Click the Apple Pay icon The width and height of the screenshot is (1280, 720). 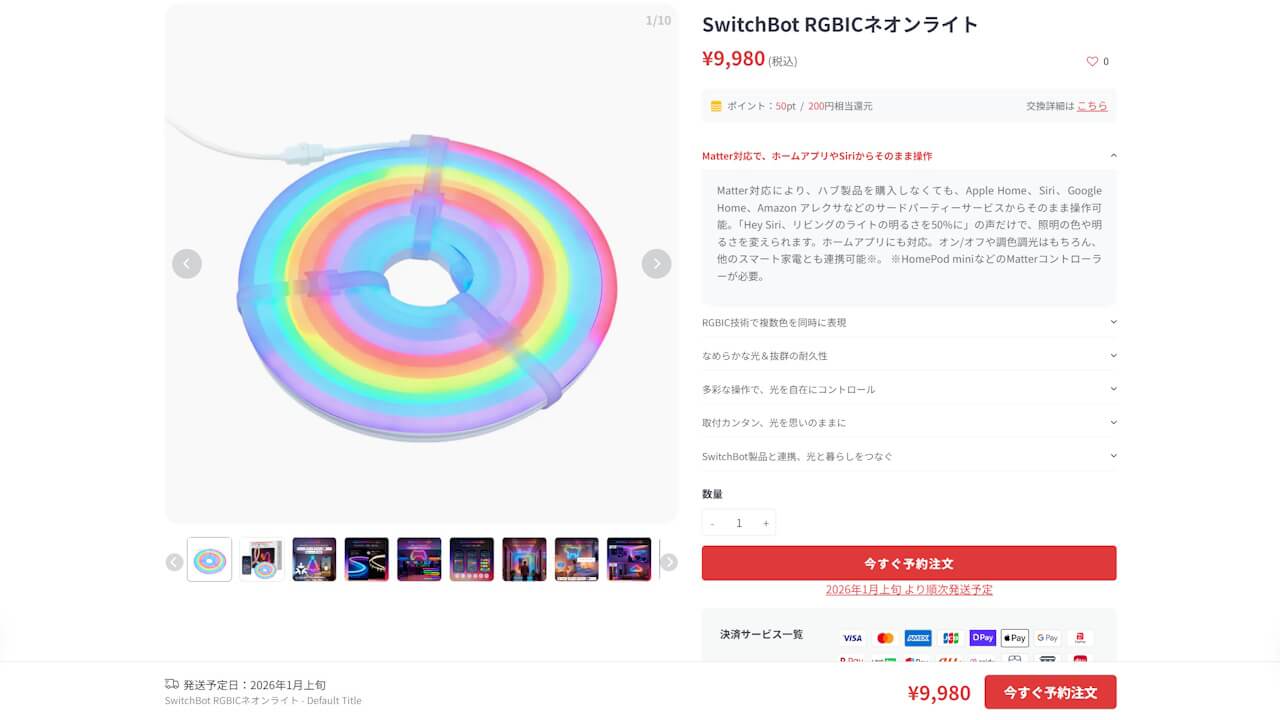pos(1014,638)
